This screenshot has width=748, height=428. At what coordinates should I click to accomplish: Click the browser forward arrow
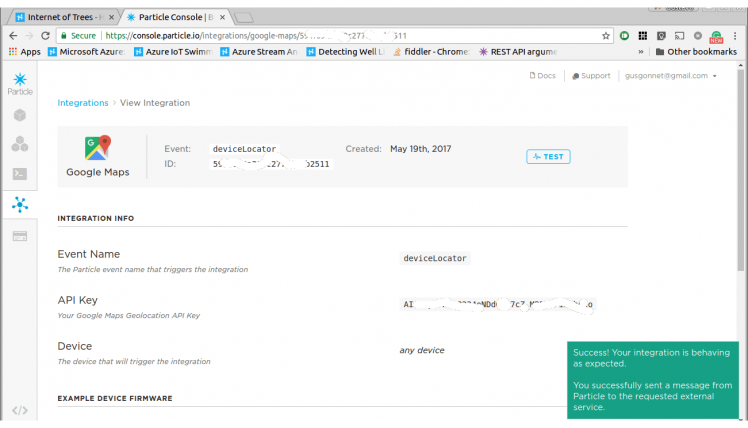(29, 35)
